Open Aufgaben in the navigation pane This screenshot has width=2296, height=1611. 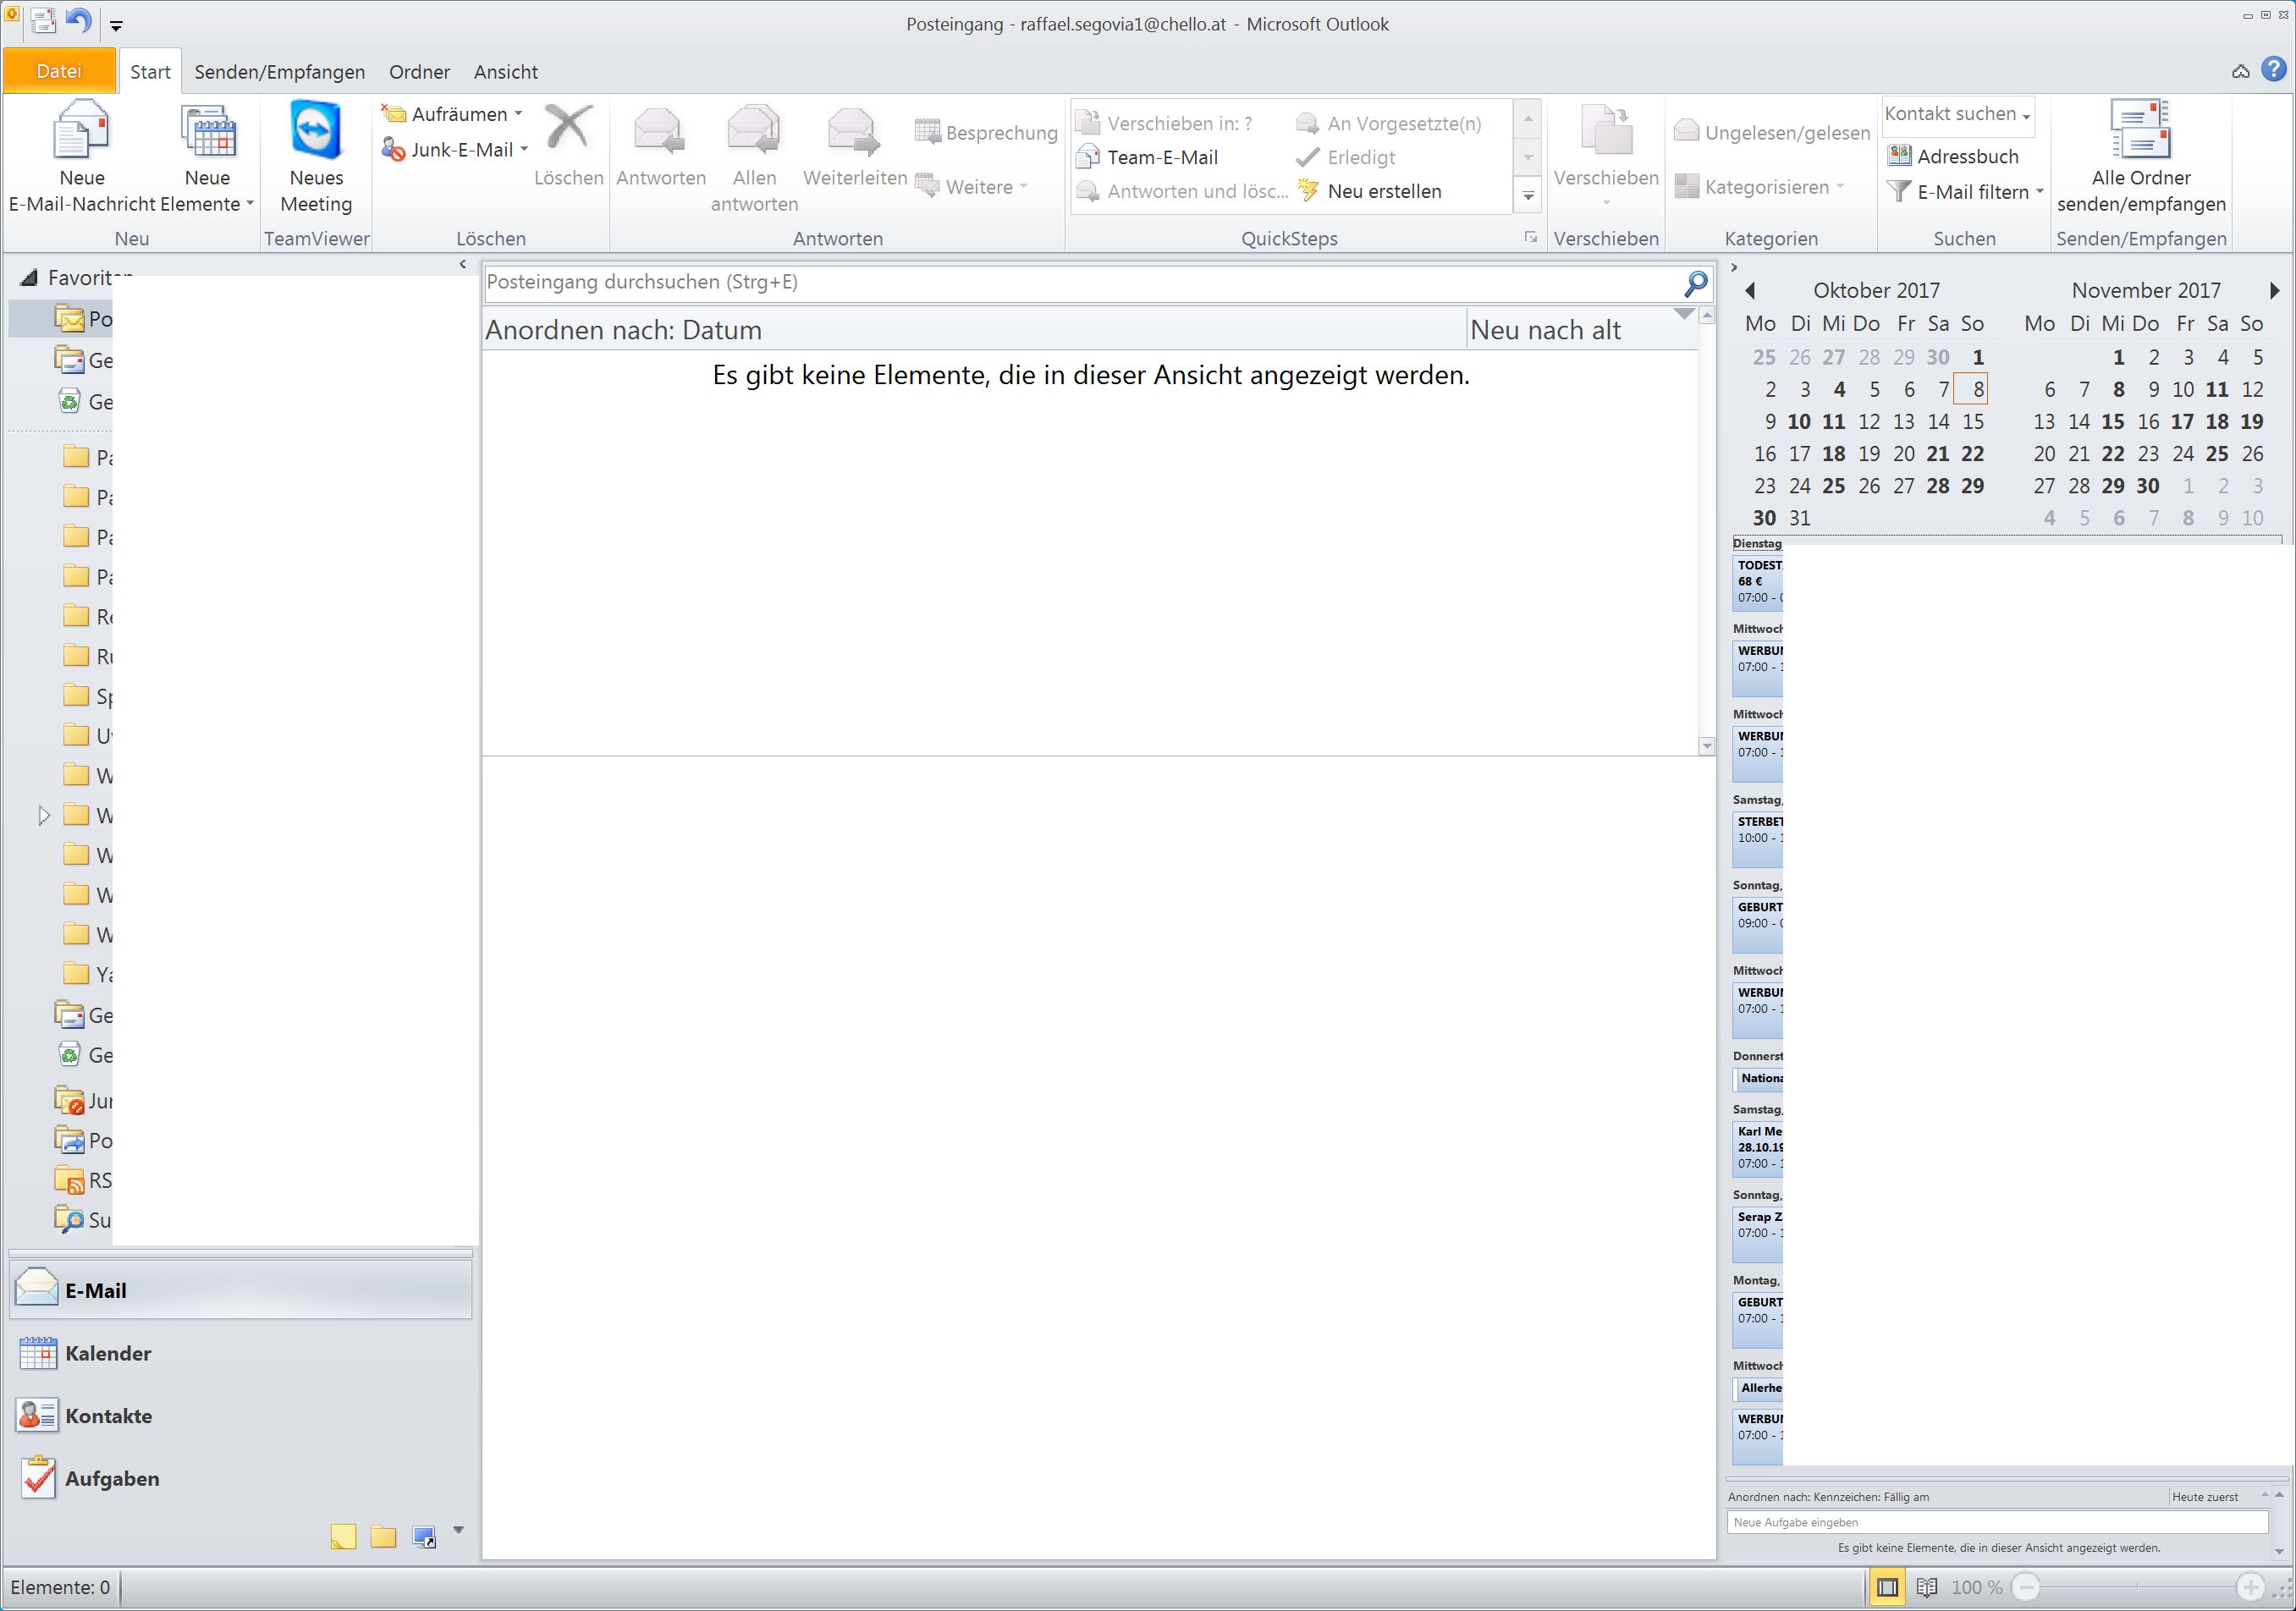click(x=110, y=1478)
